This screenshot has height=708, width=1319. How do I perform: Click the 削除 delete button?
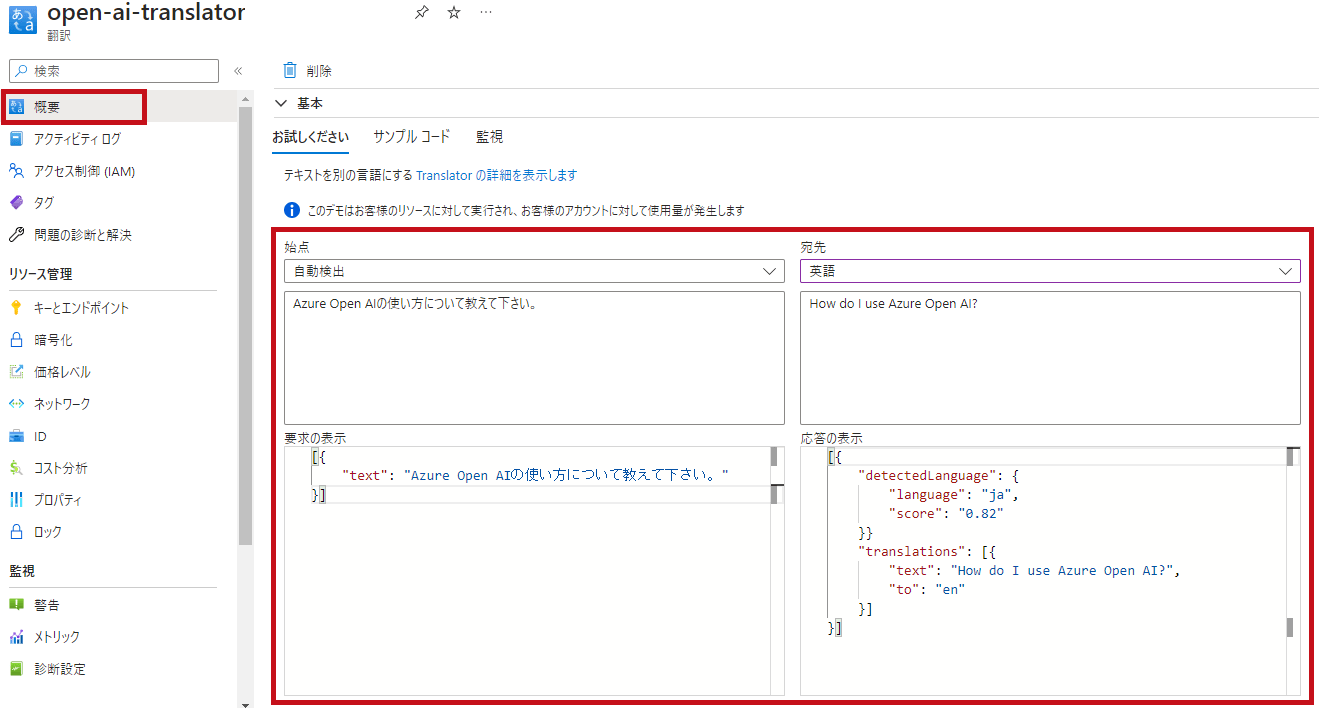(307, 71)
